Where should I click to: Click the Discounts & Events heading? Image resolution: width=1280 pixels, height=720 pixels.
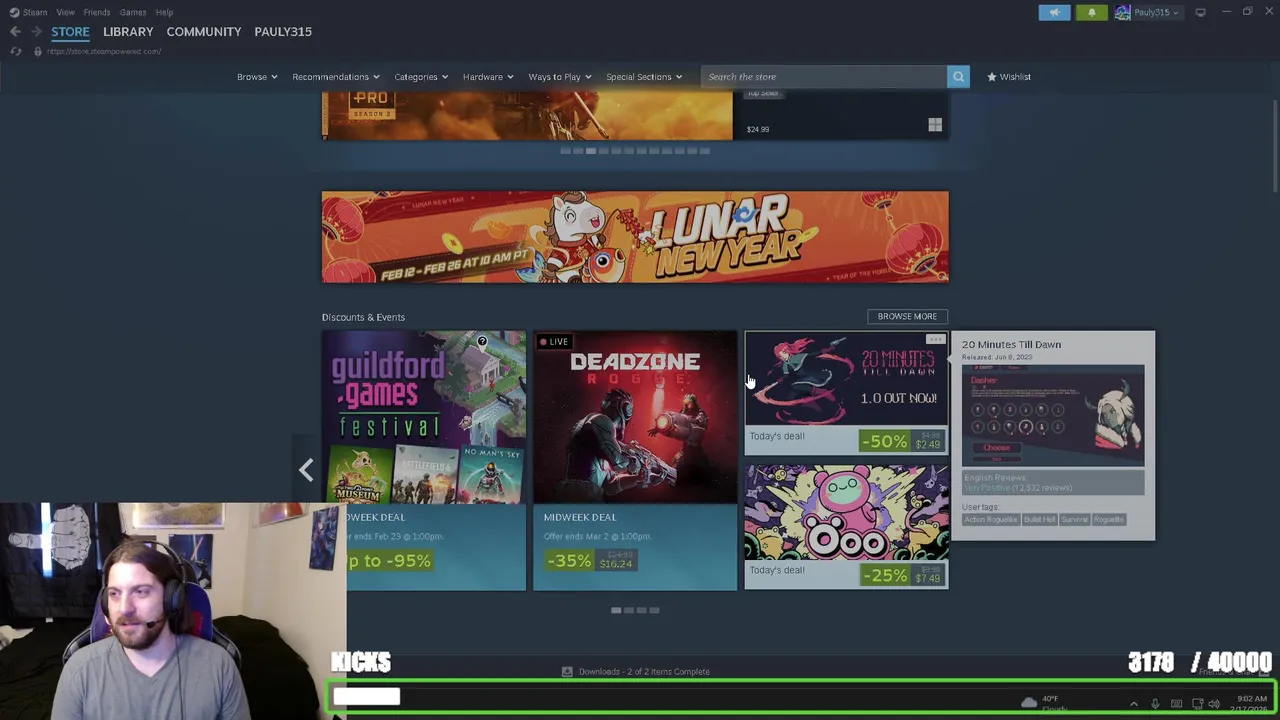[363, 317]
